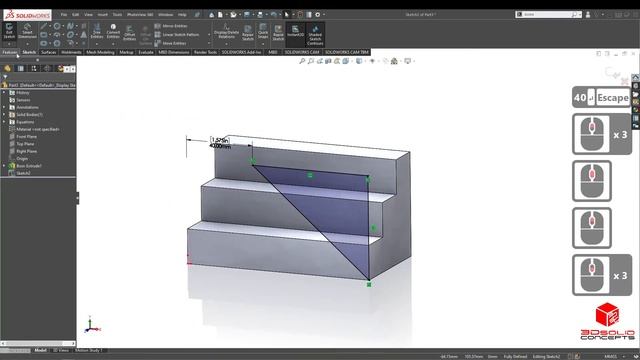The height and width of the screenshot is (360, 640).
Task: Click the feature tree horizontal scrollbar
Action: click(38, 343)
